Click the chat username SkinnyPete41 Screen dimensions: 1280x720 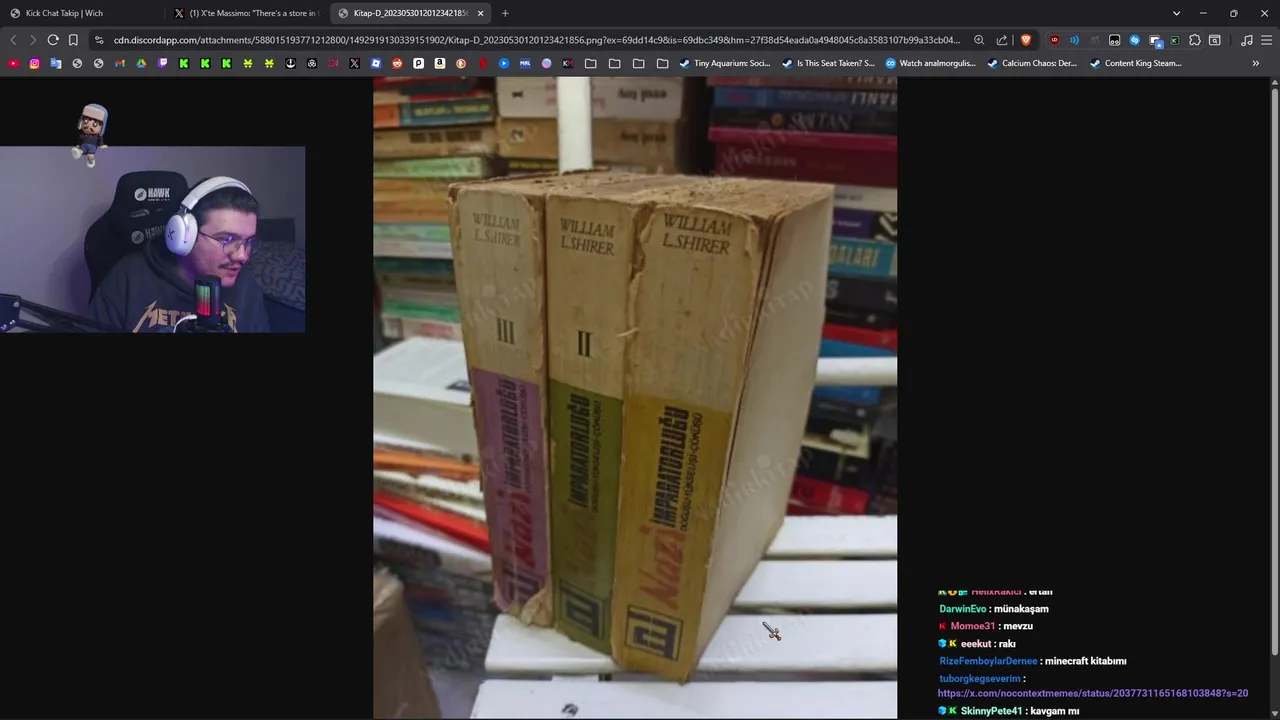click(x=991, y=711)
